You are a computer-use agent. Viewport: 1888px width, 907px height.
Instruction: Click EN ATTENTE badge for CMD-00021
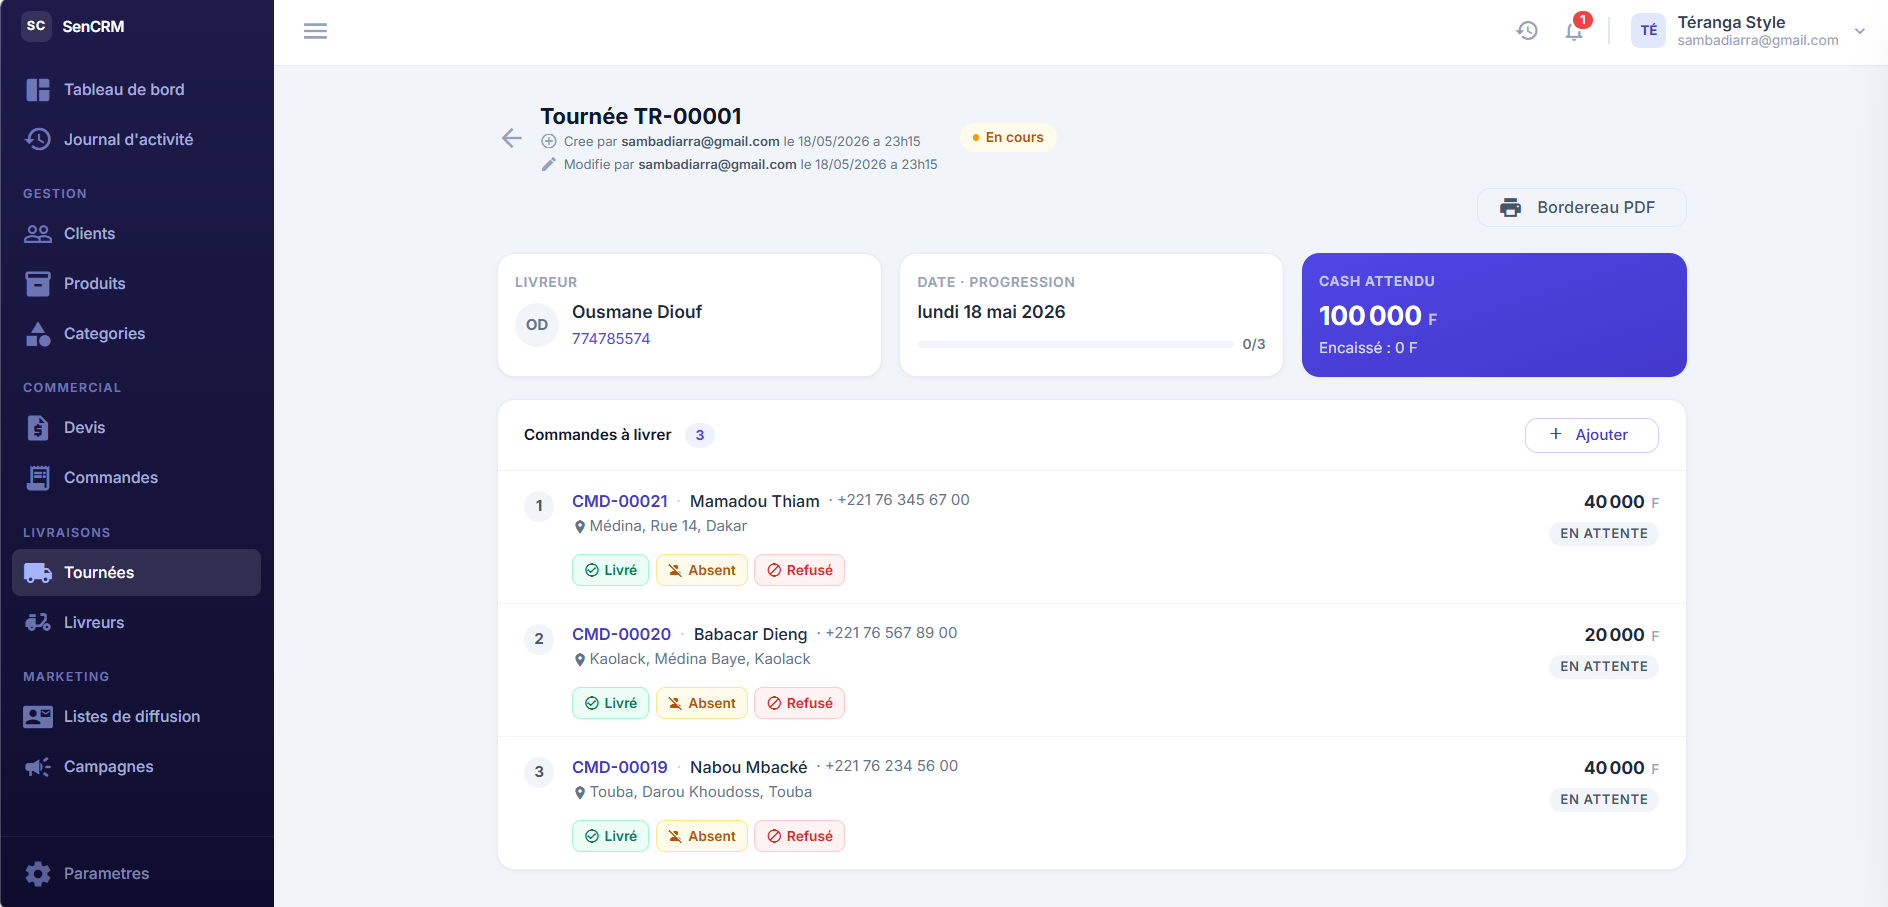1603,533
